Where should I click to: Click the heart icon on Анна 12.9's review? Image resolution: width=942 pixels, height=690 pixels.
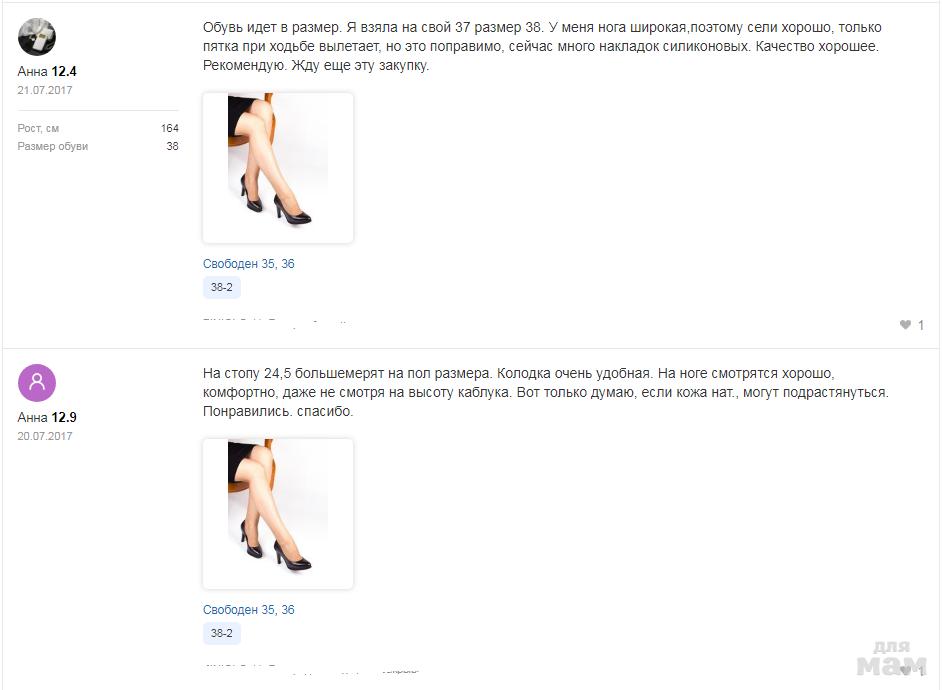(x=905, y=671)
